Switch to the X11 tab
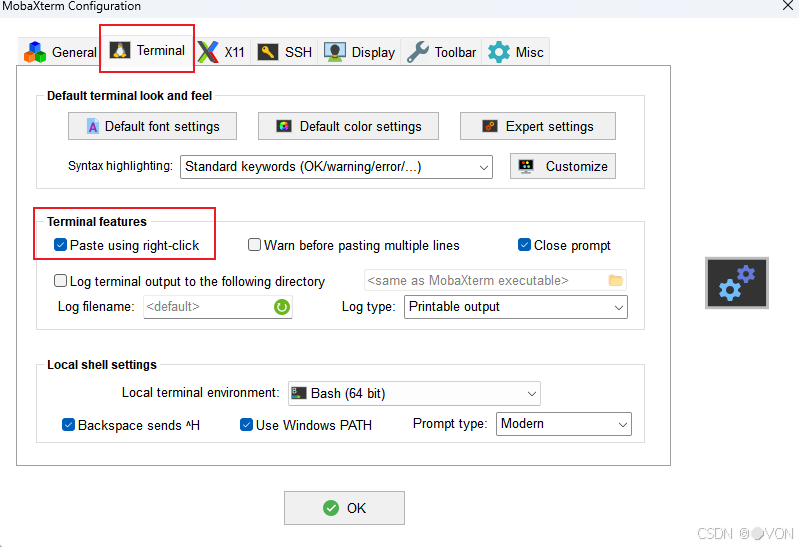The width and height of the screenshot is (799, 547). pos(222,52)
